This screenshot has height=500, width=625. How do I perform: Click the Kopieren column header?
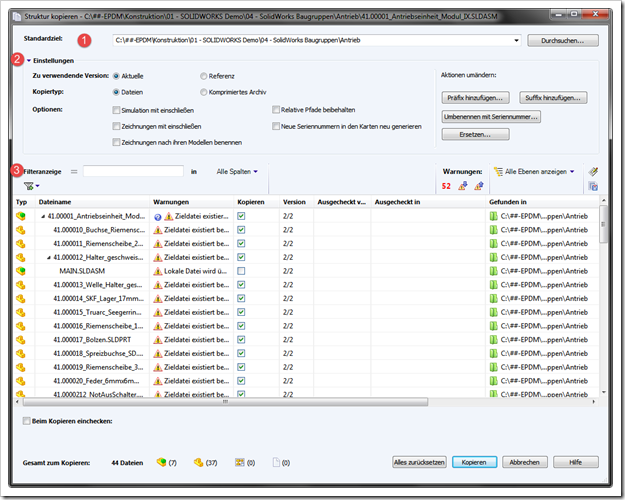256,202
